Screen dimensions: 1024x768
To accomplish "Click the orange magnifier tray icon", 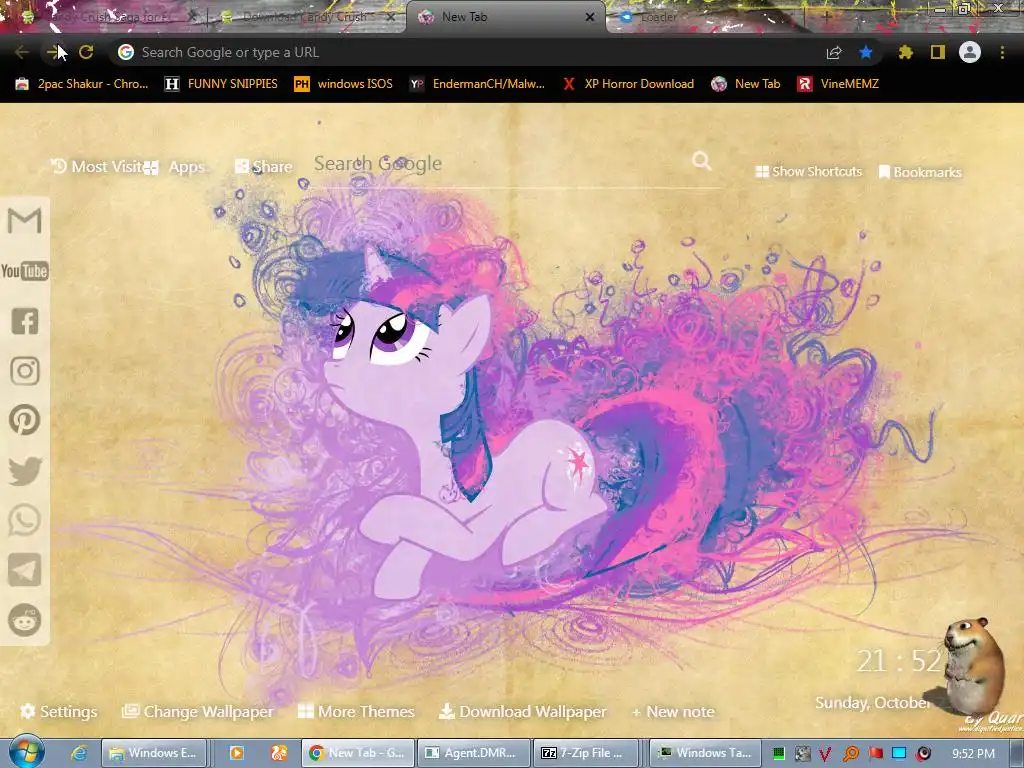I will coord(851,754).
